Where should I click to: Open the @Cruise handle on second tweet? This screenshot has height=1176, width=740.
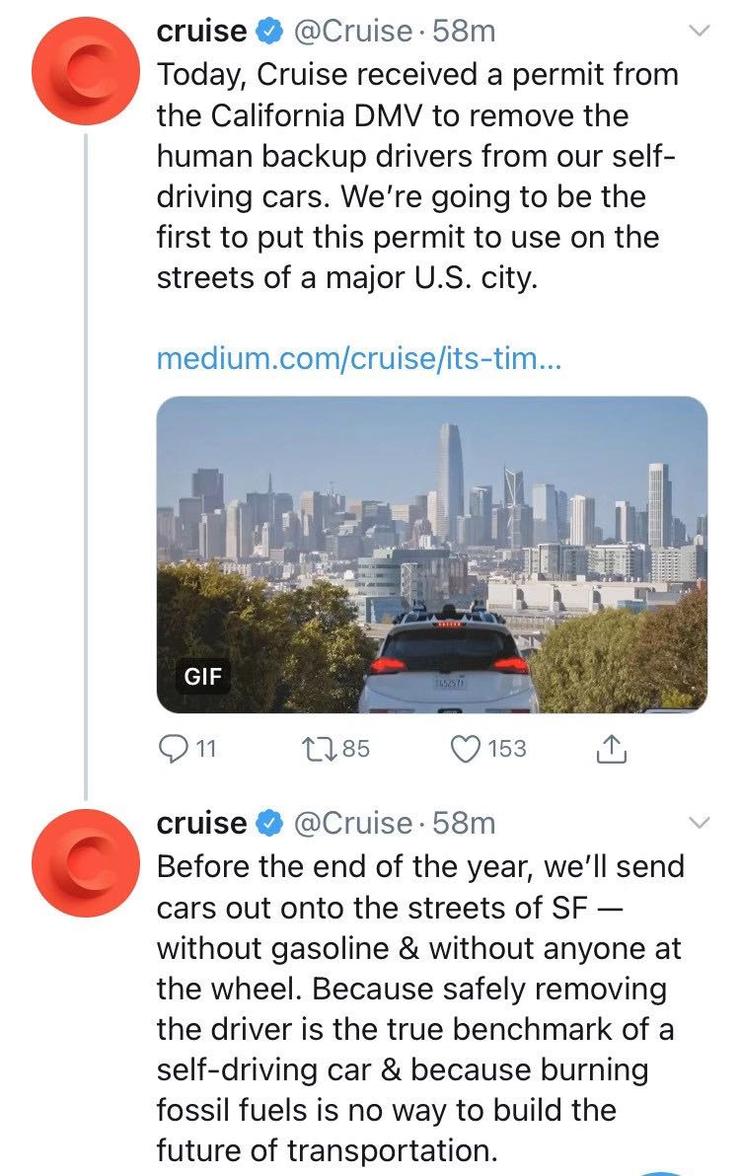(352, 823)
